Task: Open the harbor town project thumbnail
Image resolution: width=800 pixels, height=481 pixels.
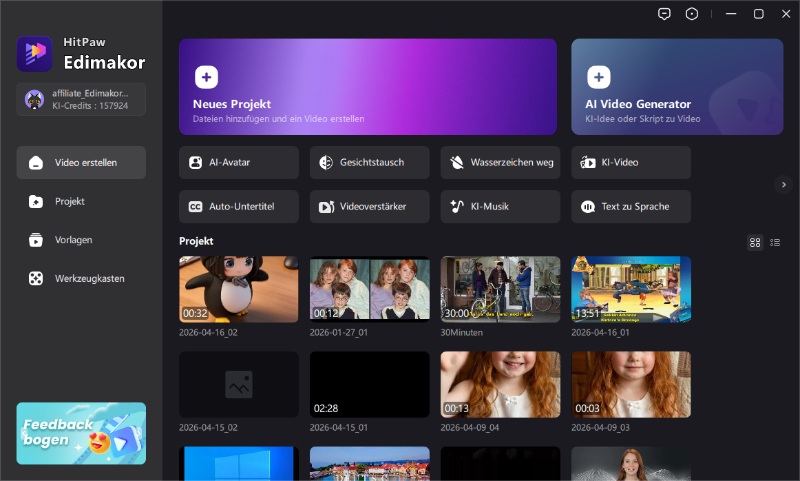Action: coord(369,464)
